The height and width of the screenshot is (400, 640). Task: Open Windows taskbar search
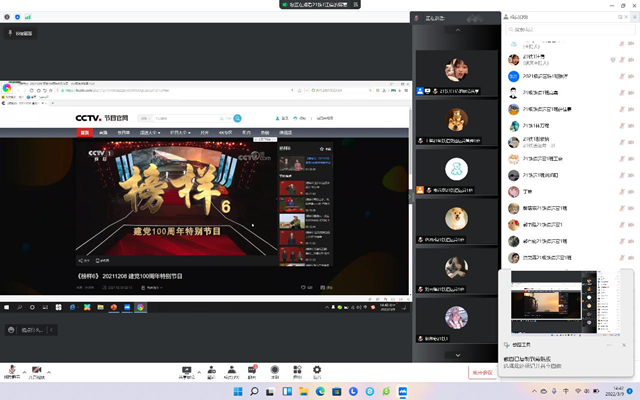coord(254,392)
